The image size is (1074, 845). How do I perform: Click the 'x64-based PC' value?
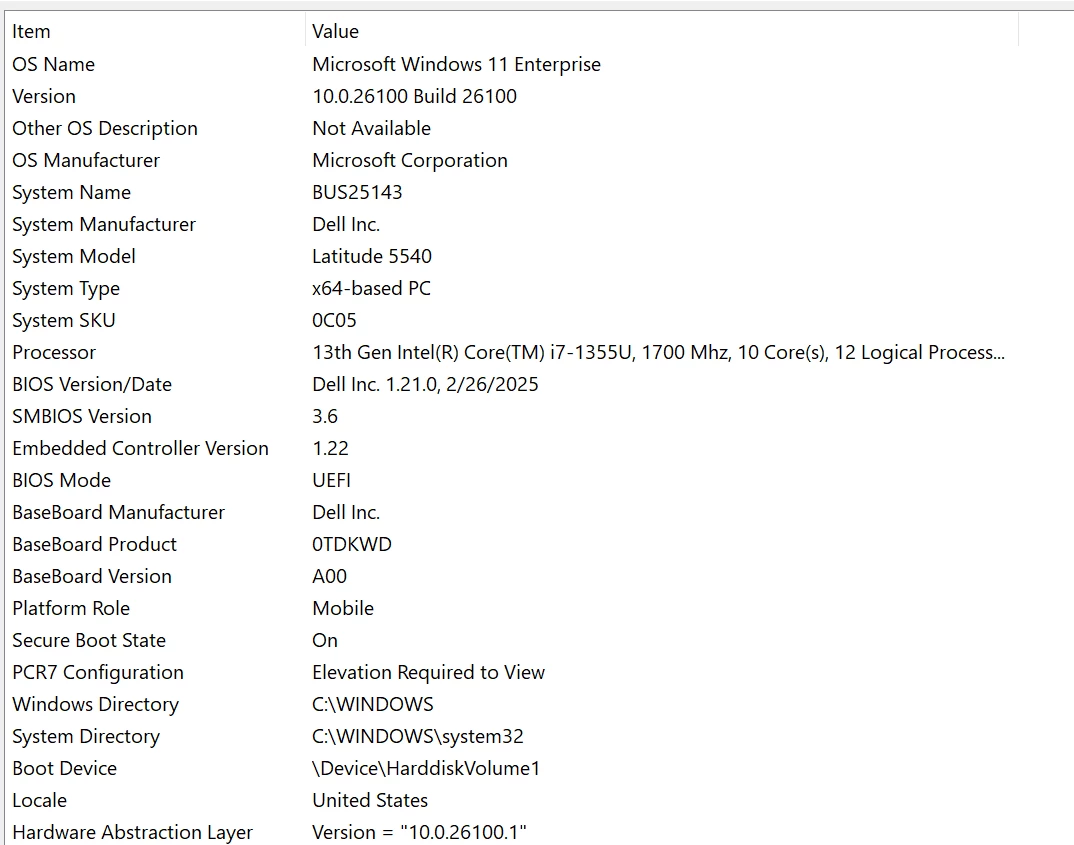pos(371,288)
